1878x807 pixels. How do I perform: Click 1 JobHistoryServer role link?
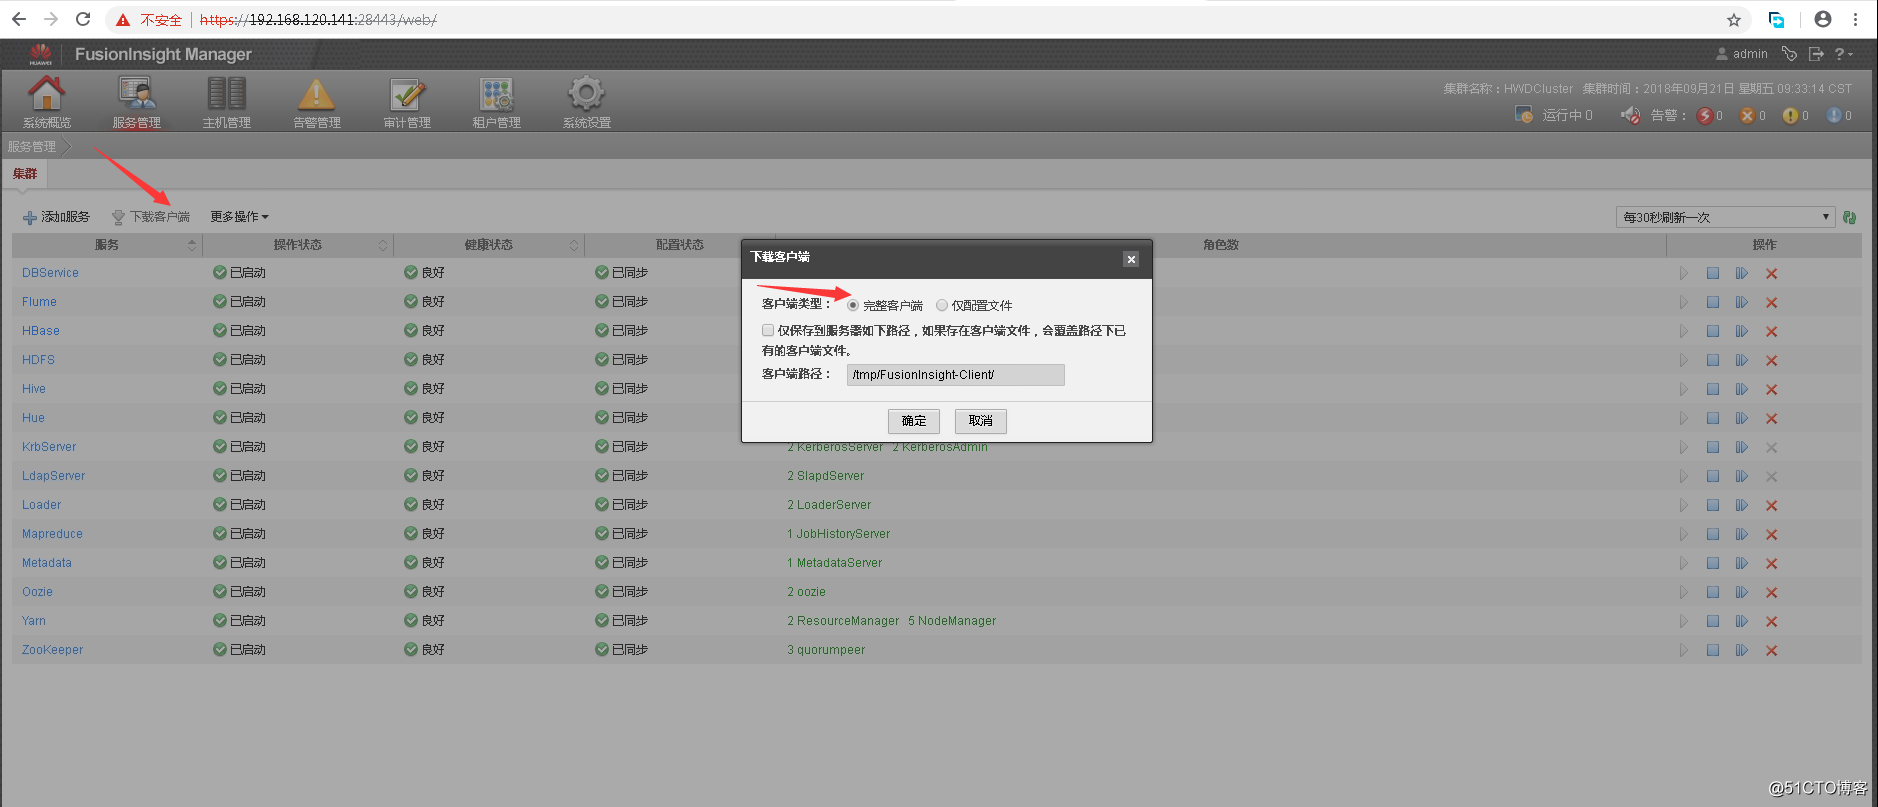[838, 534]
